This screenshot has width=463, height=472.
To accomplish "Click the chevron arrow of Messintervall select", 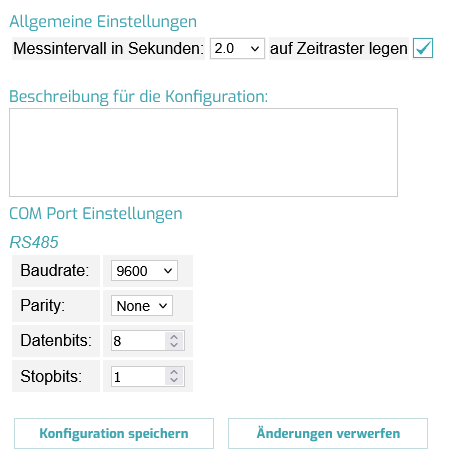I will (255, 49).
